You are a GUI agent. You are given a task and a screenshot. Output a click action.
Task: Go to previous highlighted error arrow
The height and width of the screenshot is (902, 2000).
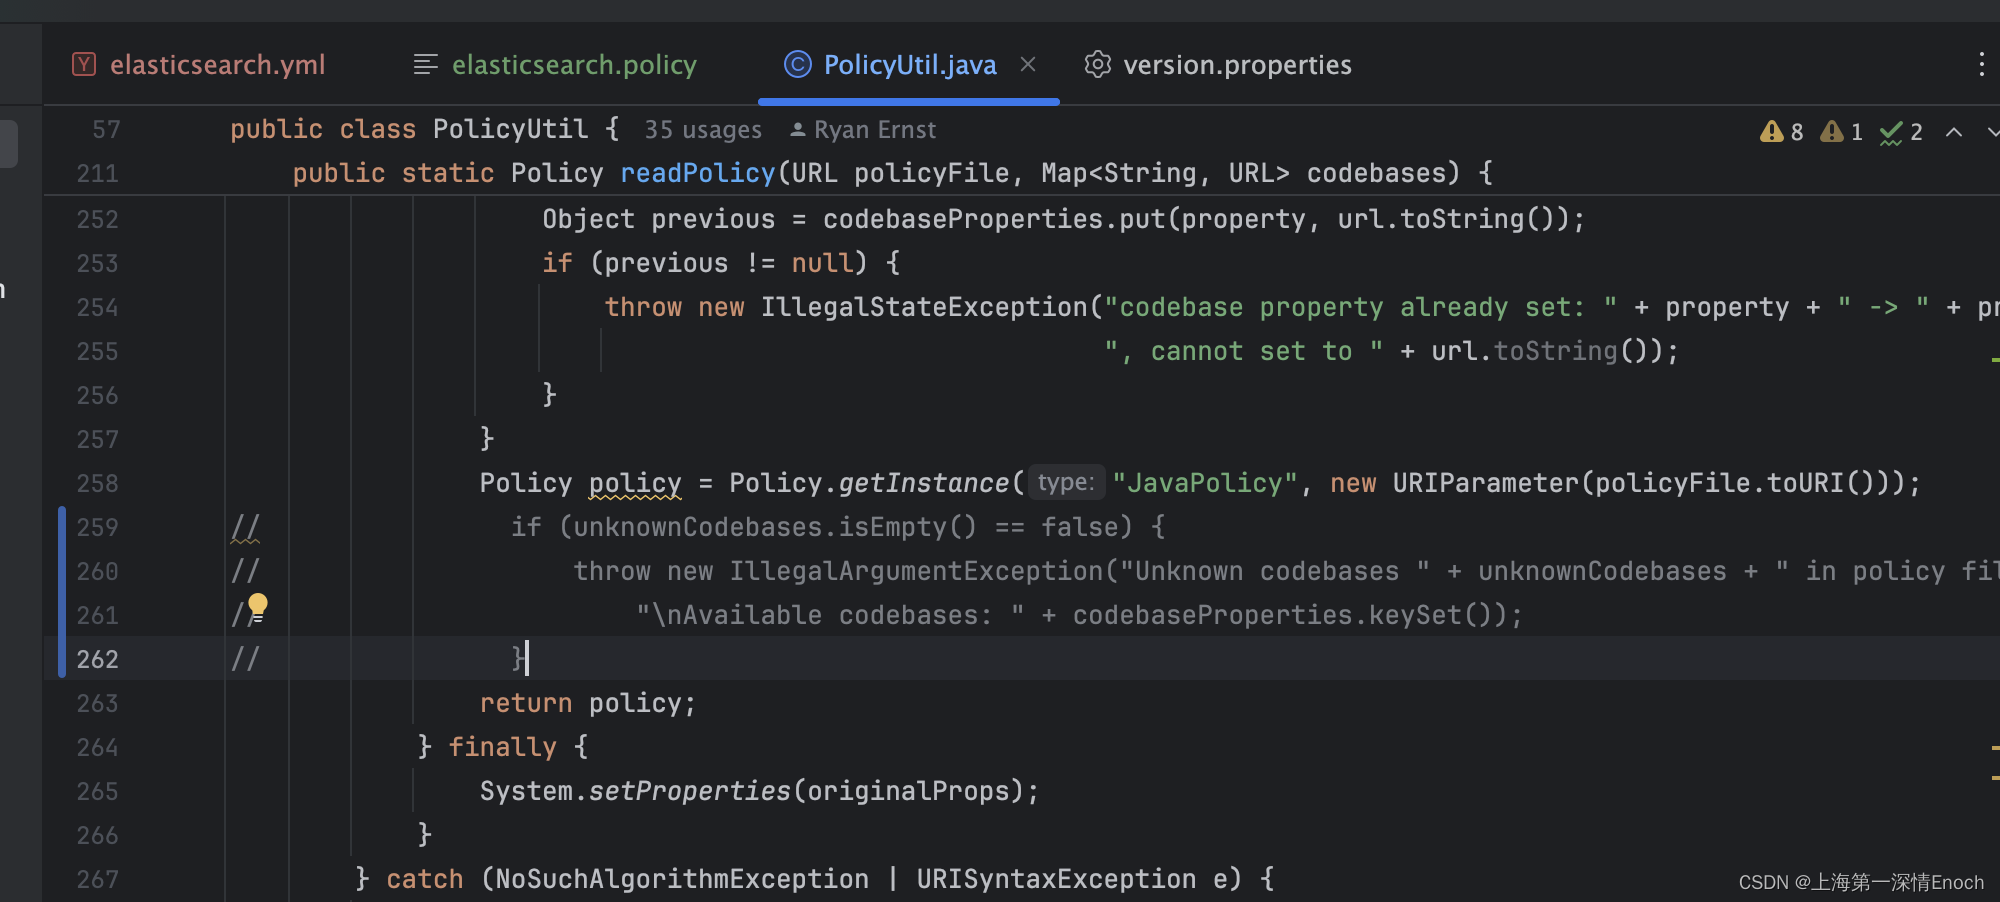[x=1953, y=132]
